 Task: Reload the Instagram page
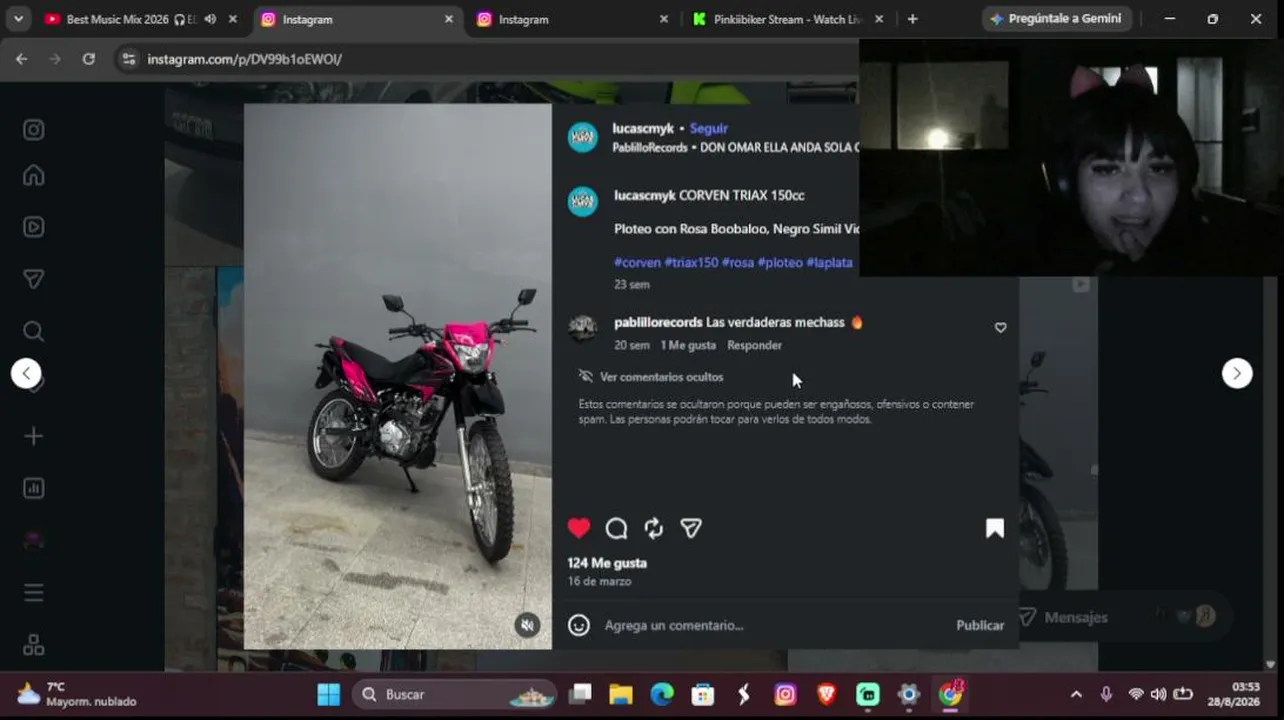point(89,59)
